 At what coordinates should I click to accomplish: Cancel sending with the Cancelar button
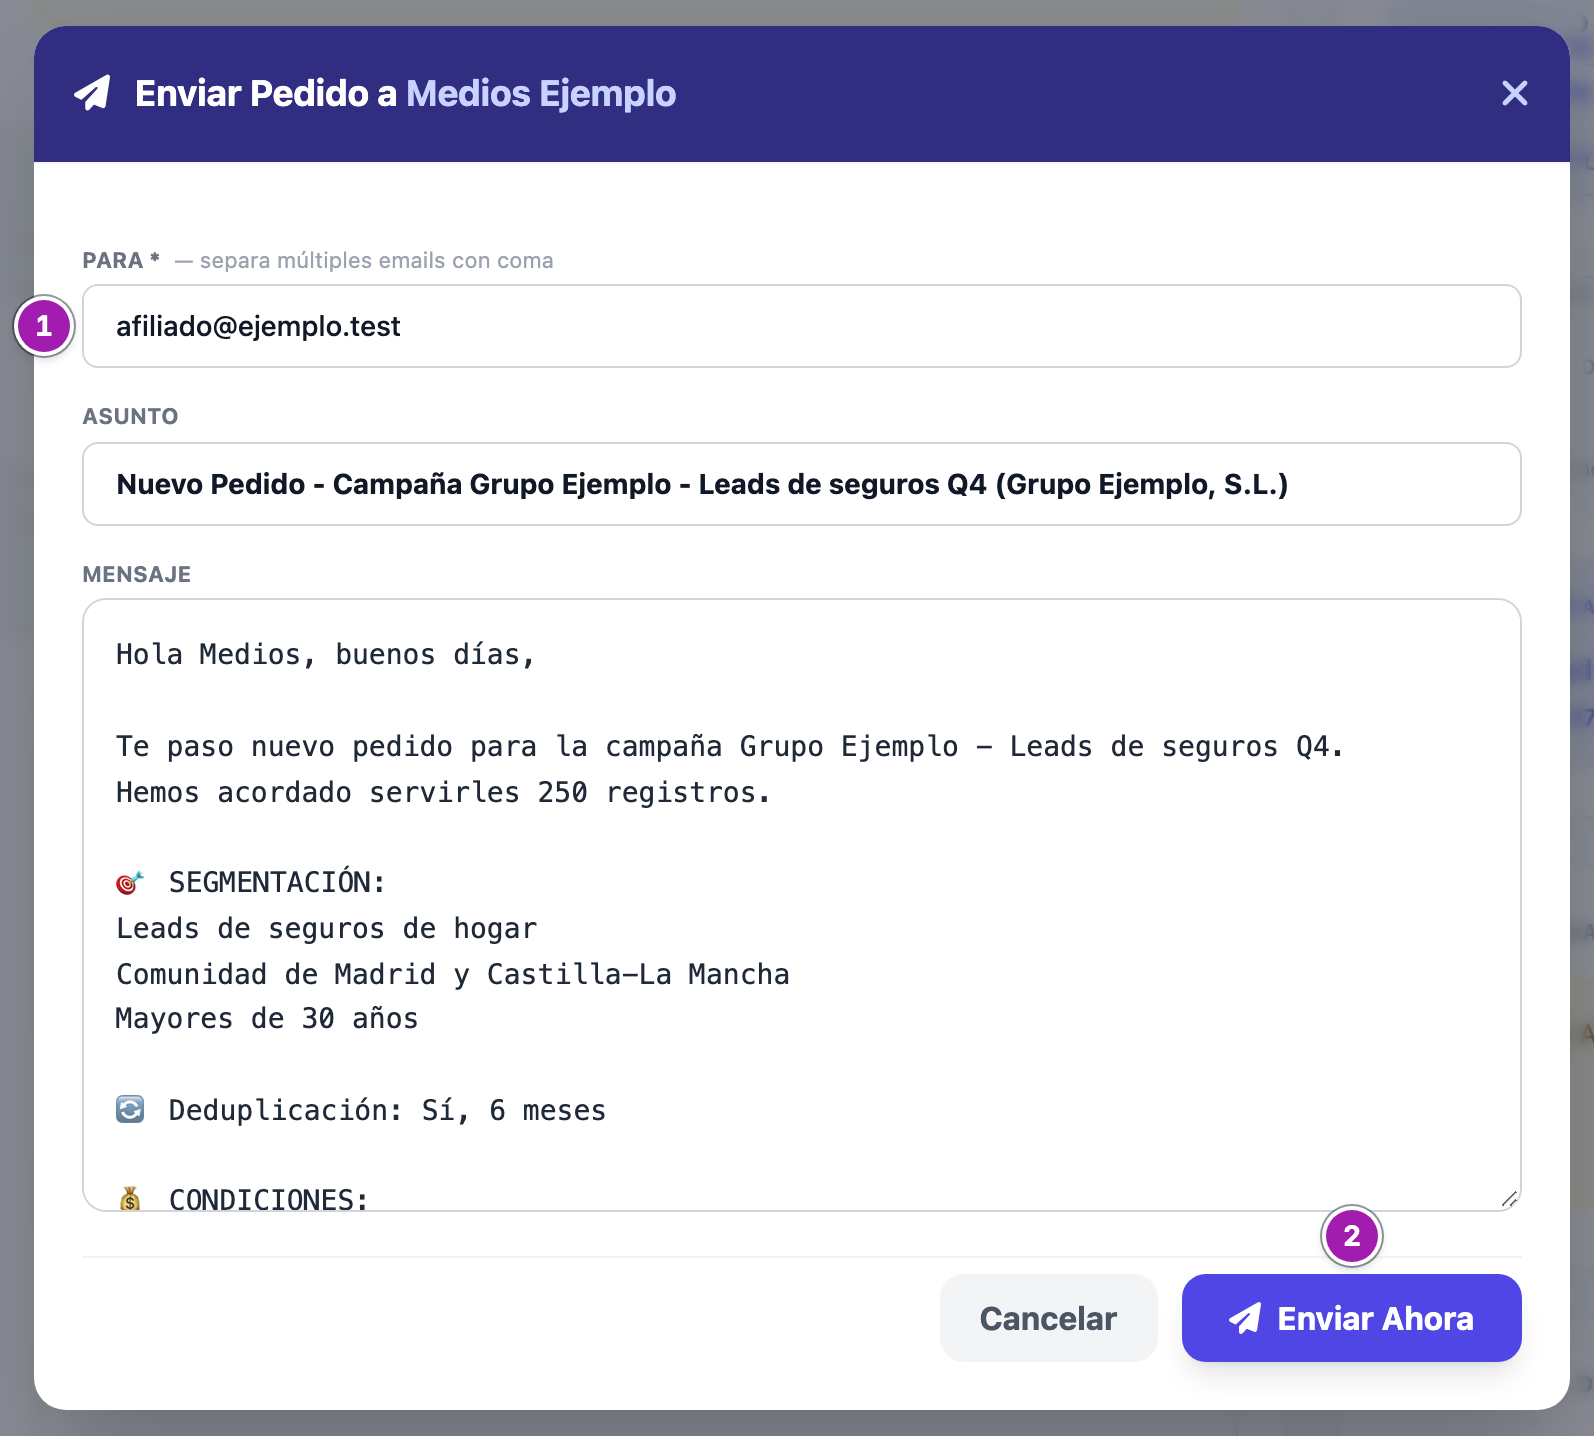click(x=1048, y=1318)
